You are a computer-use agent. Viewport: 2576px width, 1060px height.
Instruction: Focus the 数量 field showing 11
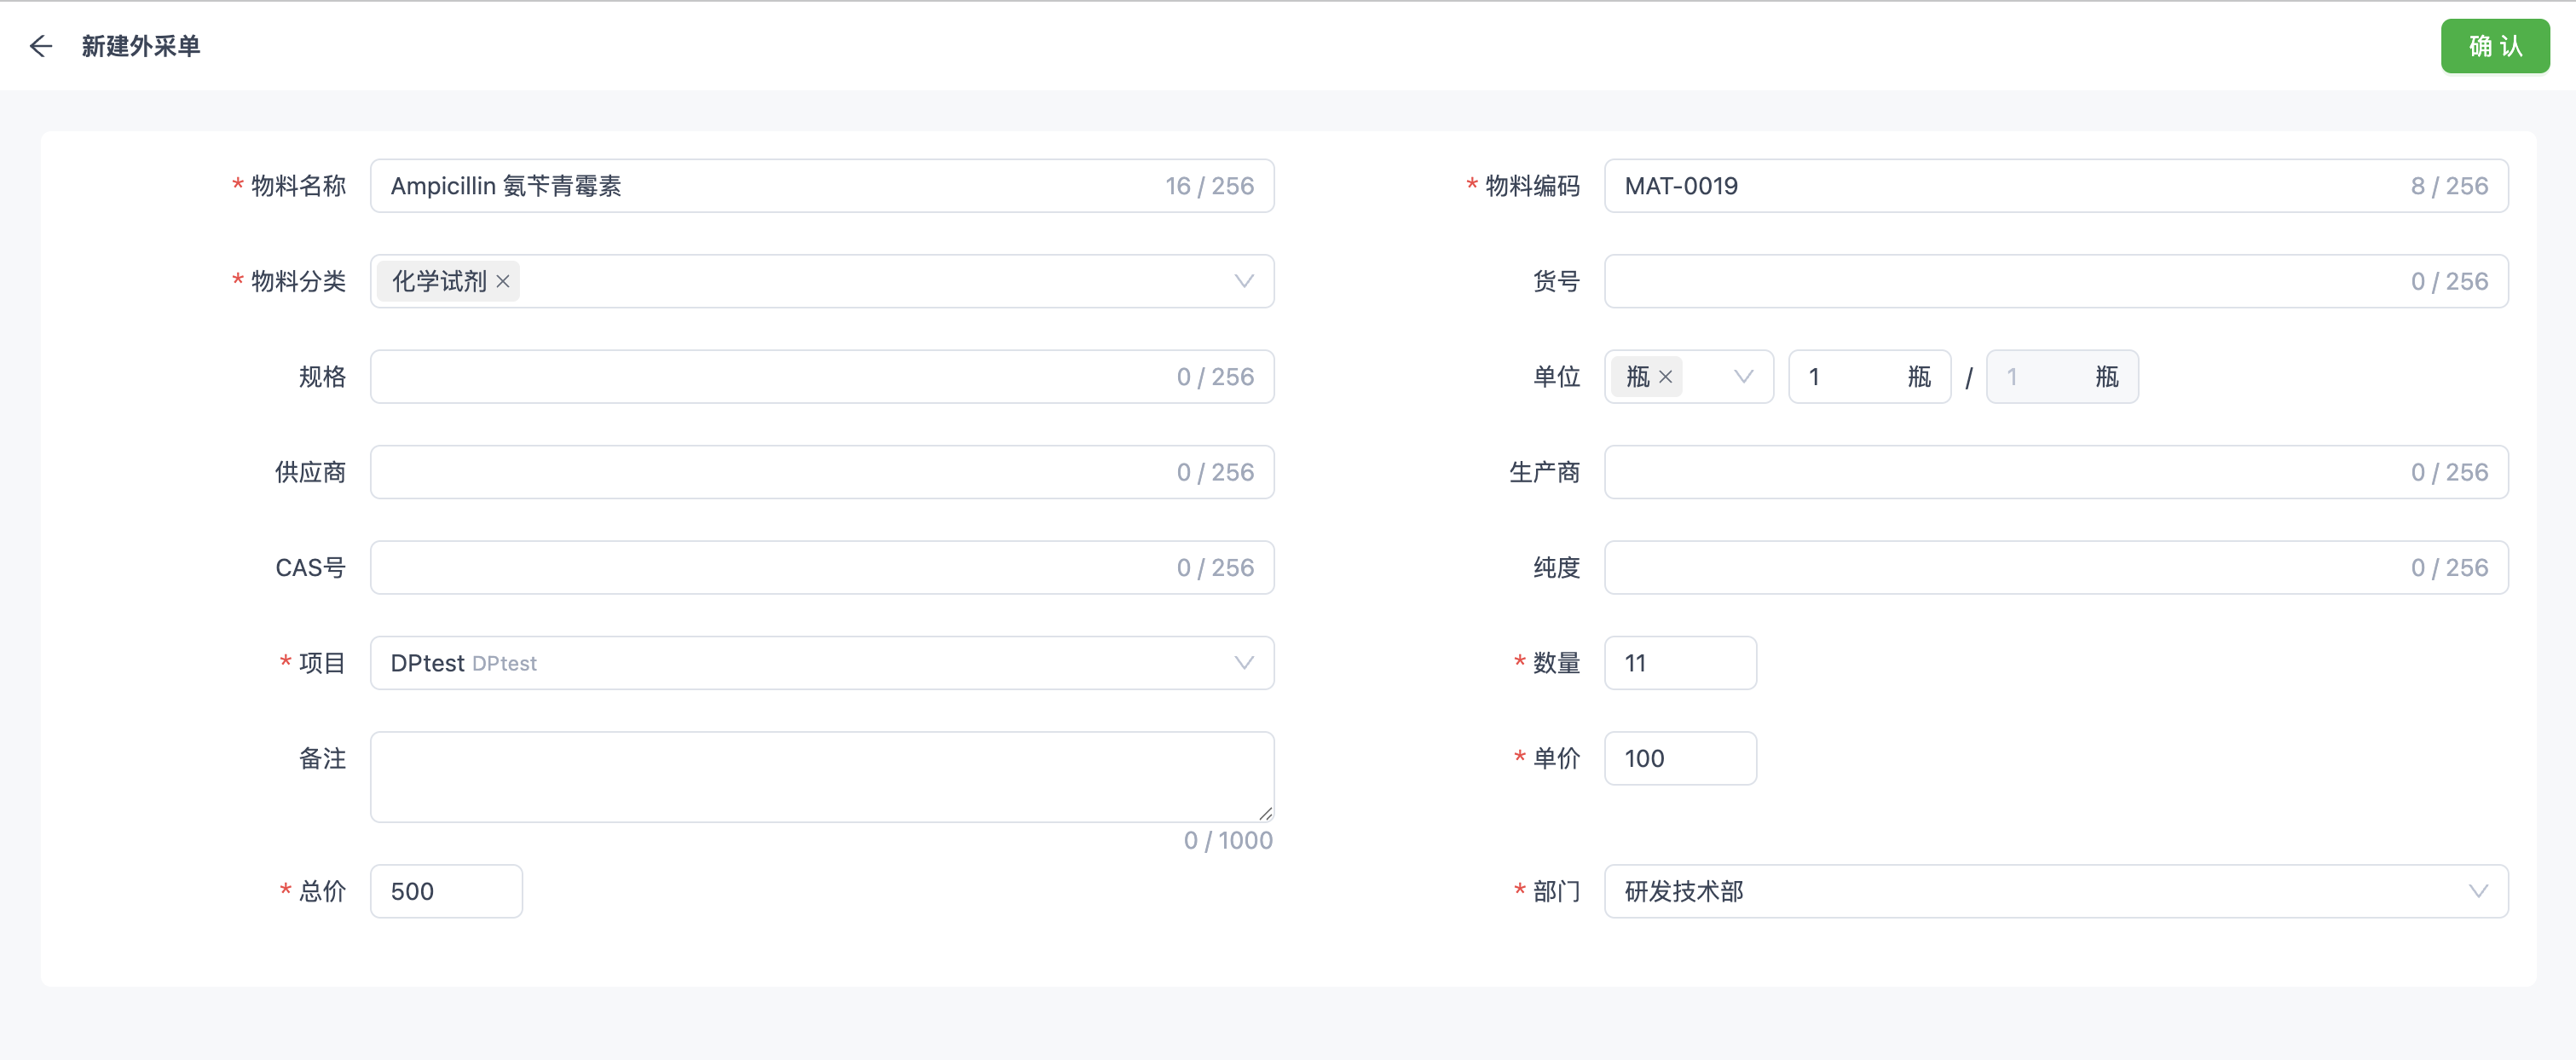1680,663
